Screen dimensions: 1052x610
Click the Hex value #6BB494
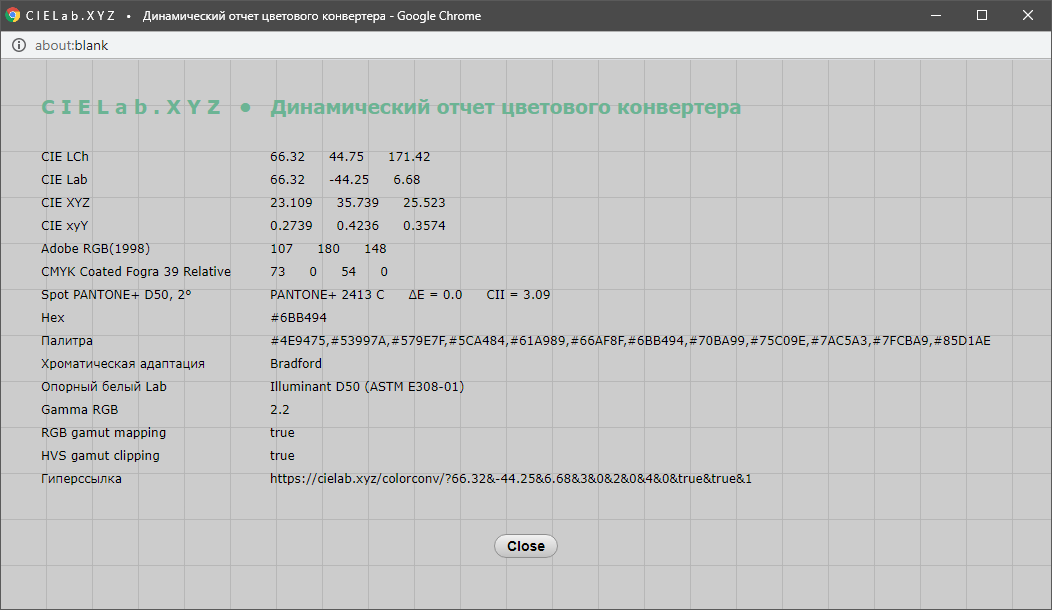click(299, 317)
